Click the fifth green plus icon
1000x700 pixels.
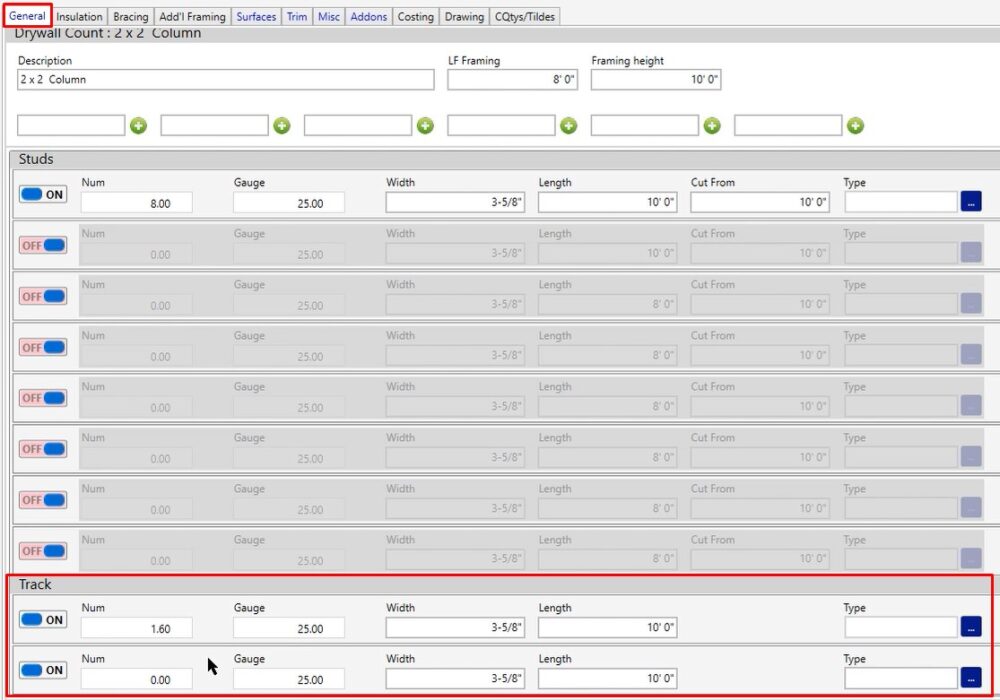(712, 126)
